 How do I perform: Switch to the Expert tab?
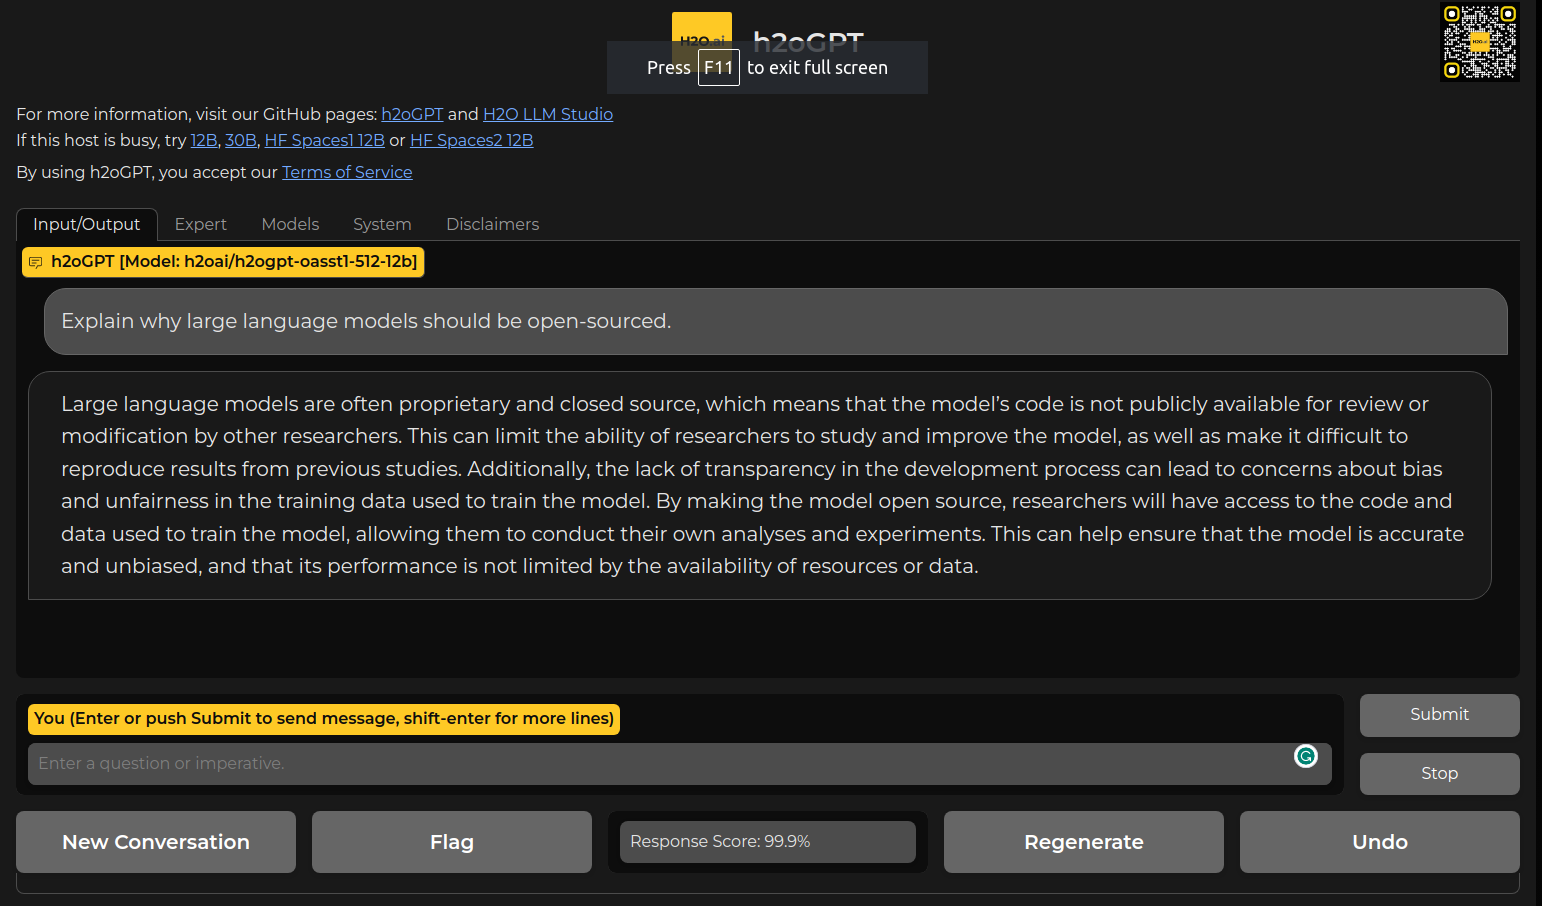tap(200, 224)
